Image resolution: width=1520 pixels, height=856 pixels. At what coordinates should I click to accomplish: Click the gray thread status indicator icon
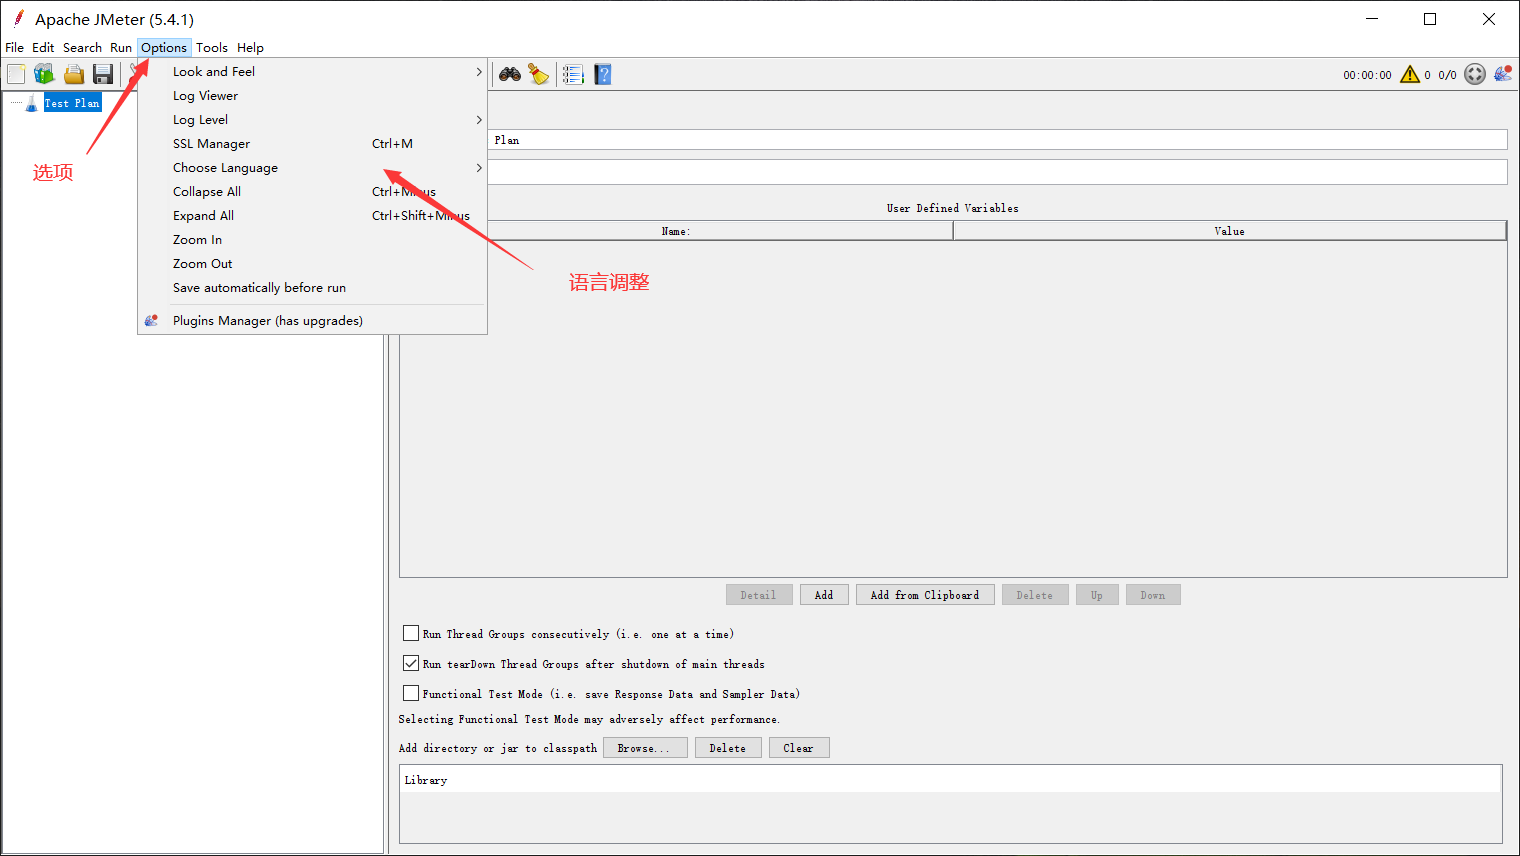coord(1475,74)
